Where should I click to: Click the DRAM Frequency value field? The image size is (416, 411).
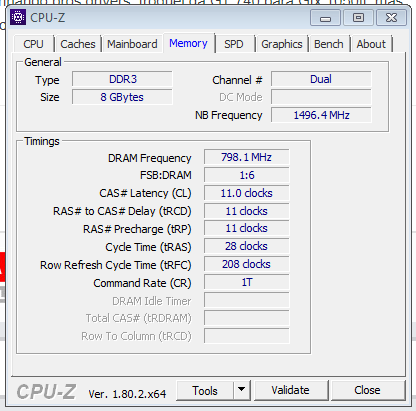pos(246,157)
